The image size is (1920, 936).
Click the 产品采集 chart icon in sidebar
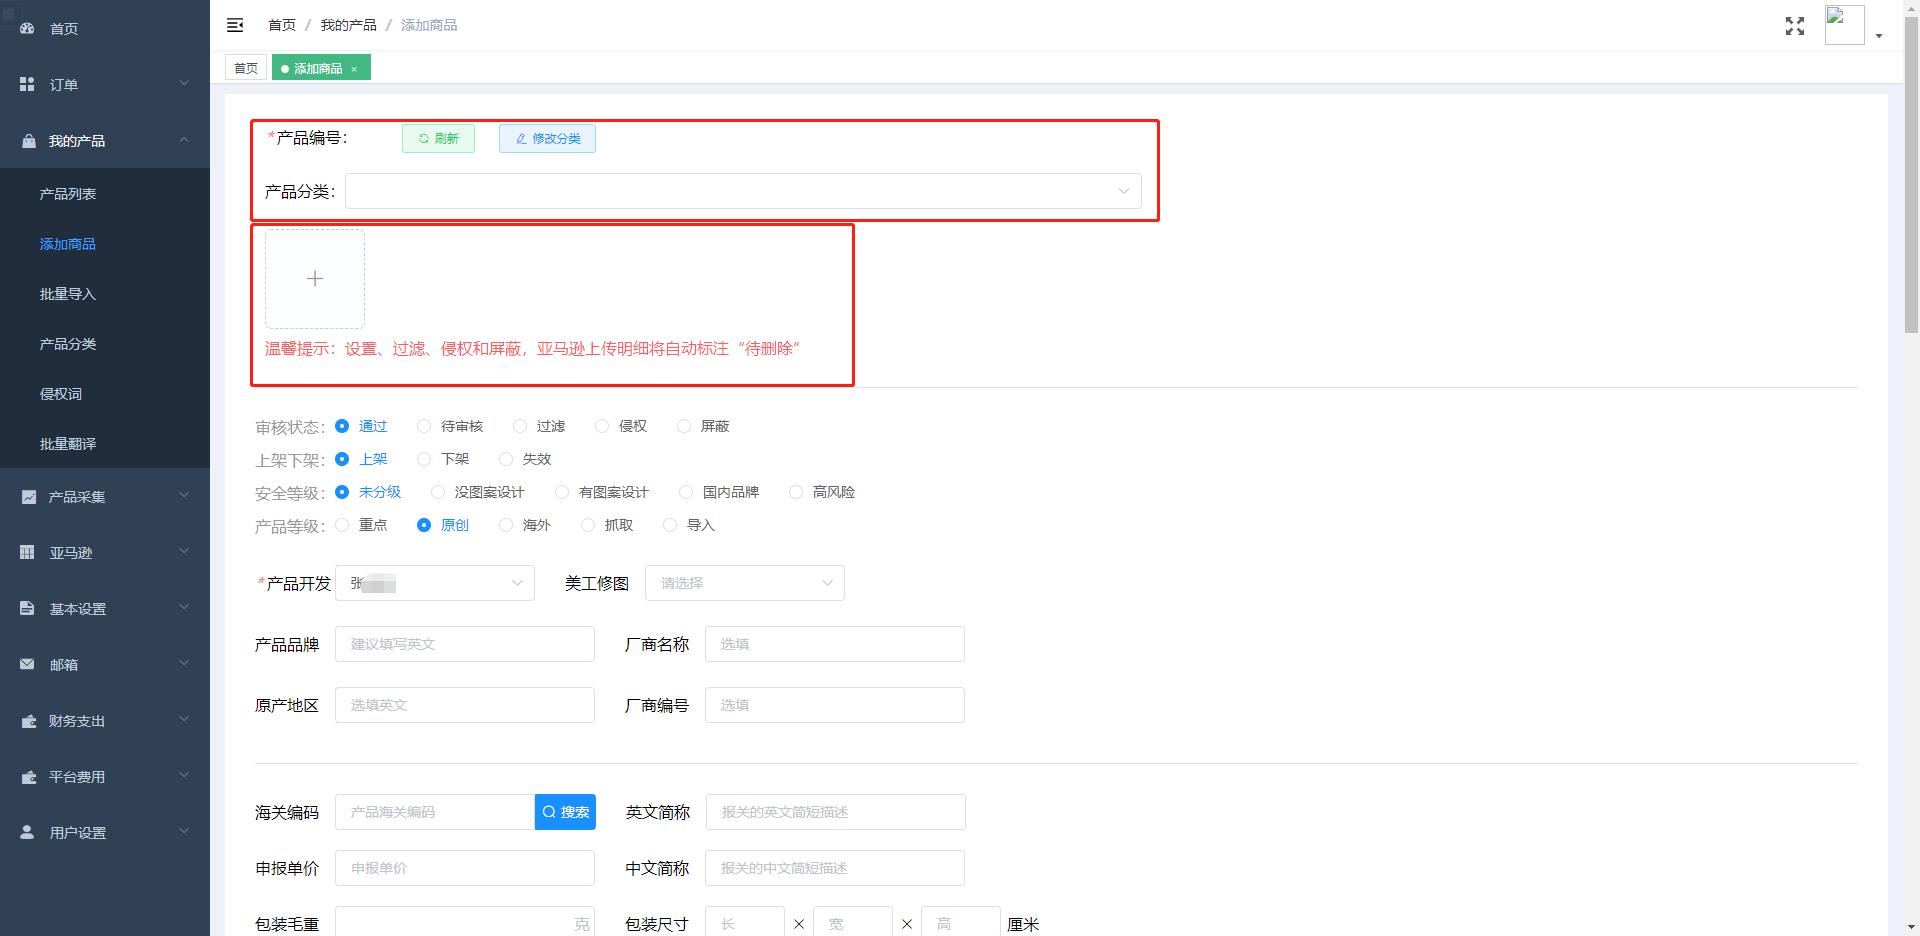click(28, 497)
